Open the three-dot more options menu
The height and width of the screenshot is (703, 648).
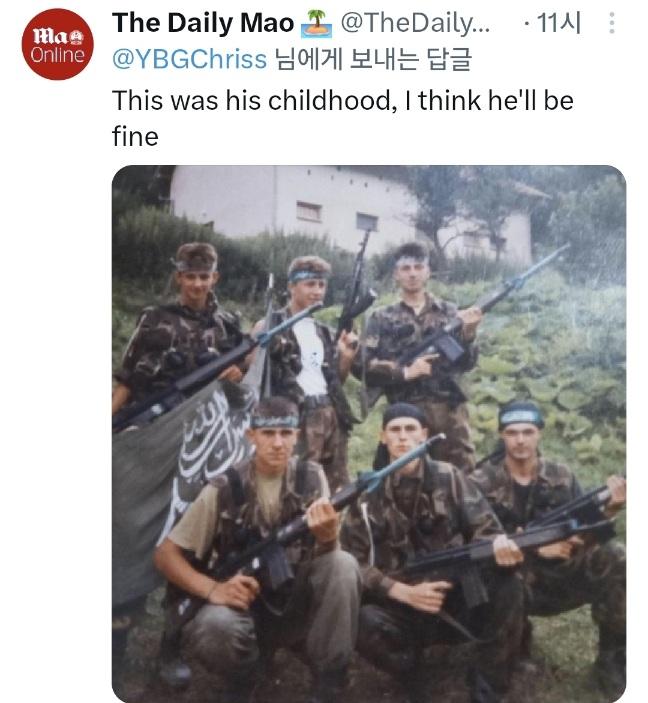click(612, 23)
